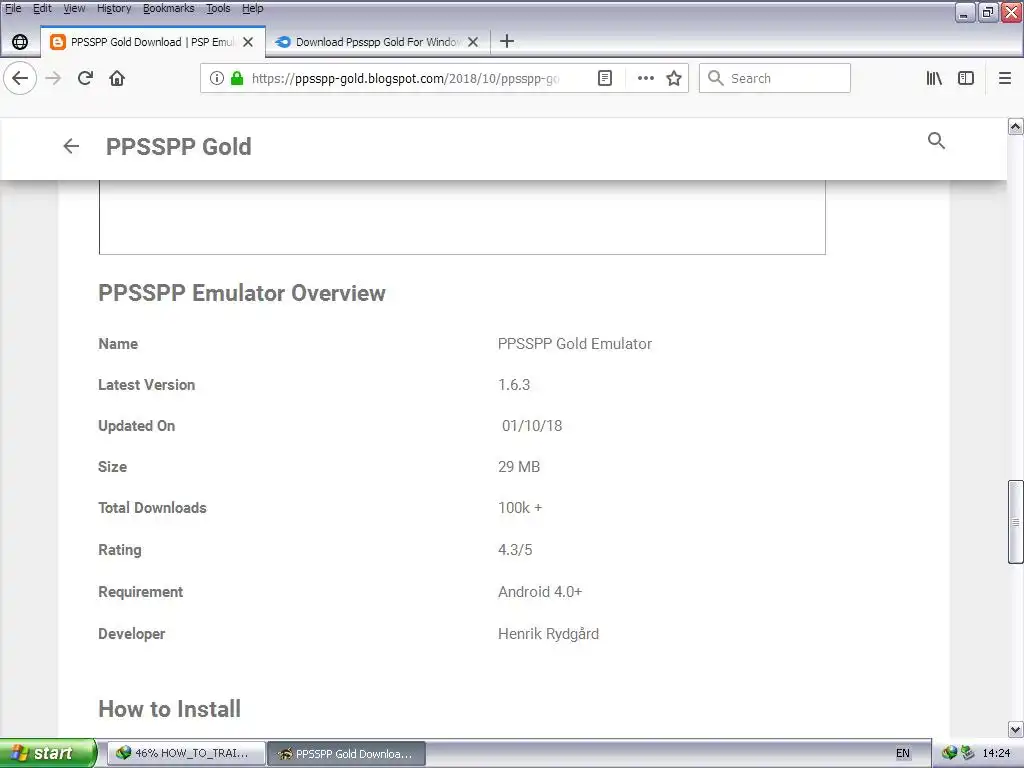Click the Requirement value Android 4.0+
Image resolution: width=1024 pixels, height=768 pixels.
click(540, 592)
